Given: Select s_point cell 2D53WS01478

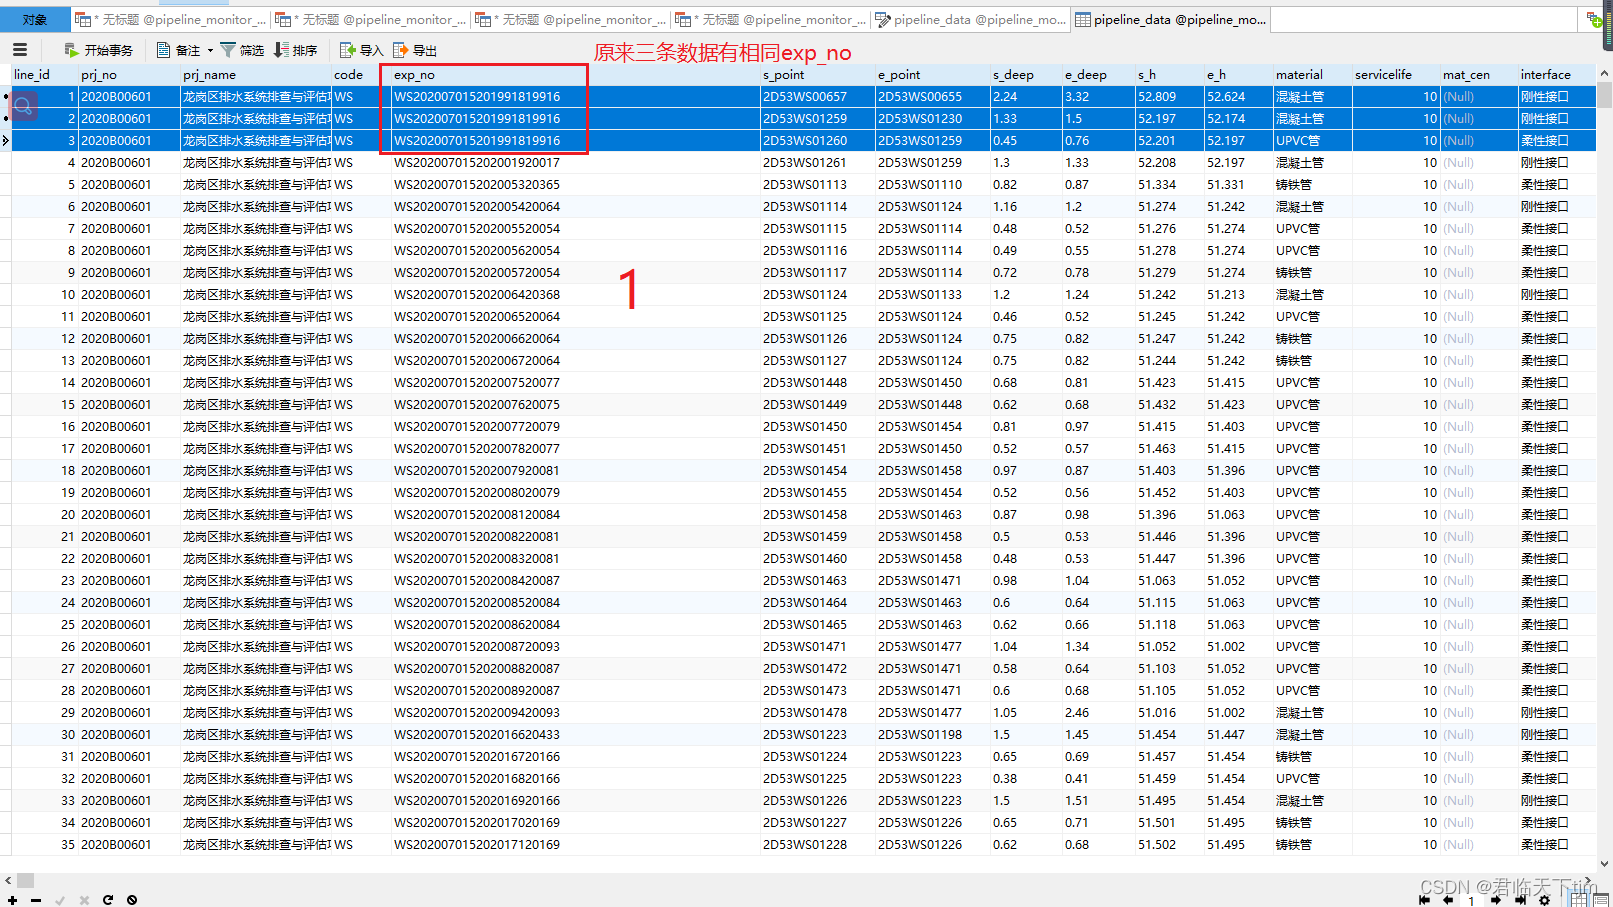Looking at the screenshot, I should (817, 713).
